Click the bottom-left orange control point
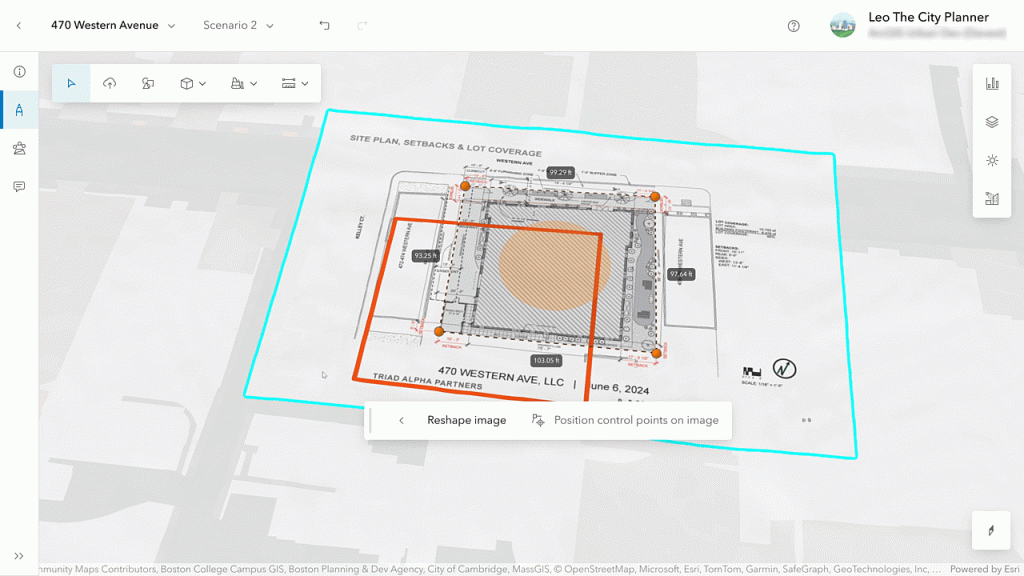Screen dimensions: 1024x576 coord(440,332)
